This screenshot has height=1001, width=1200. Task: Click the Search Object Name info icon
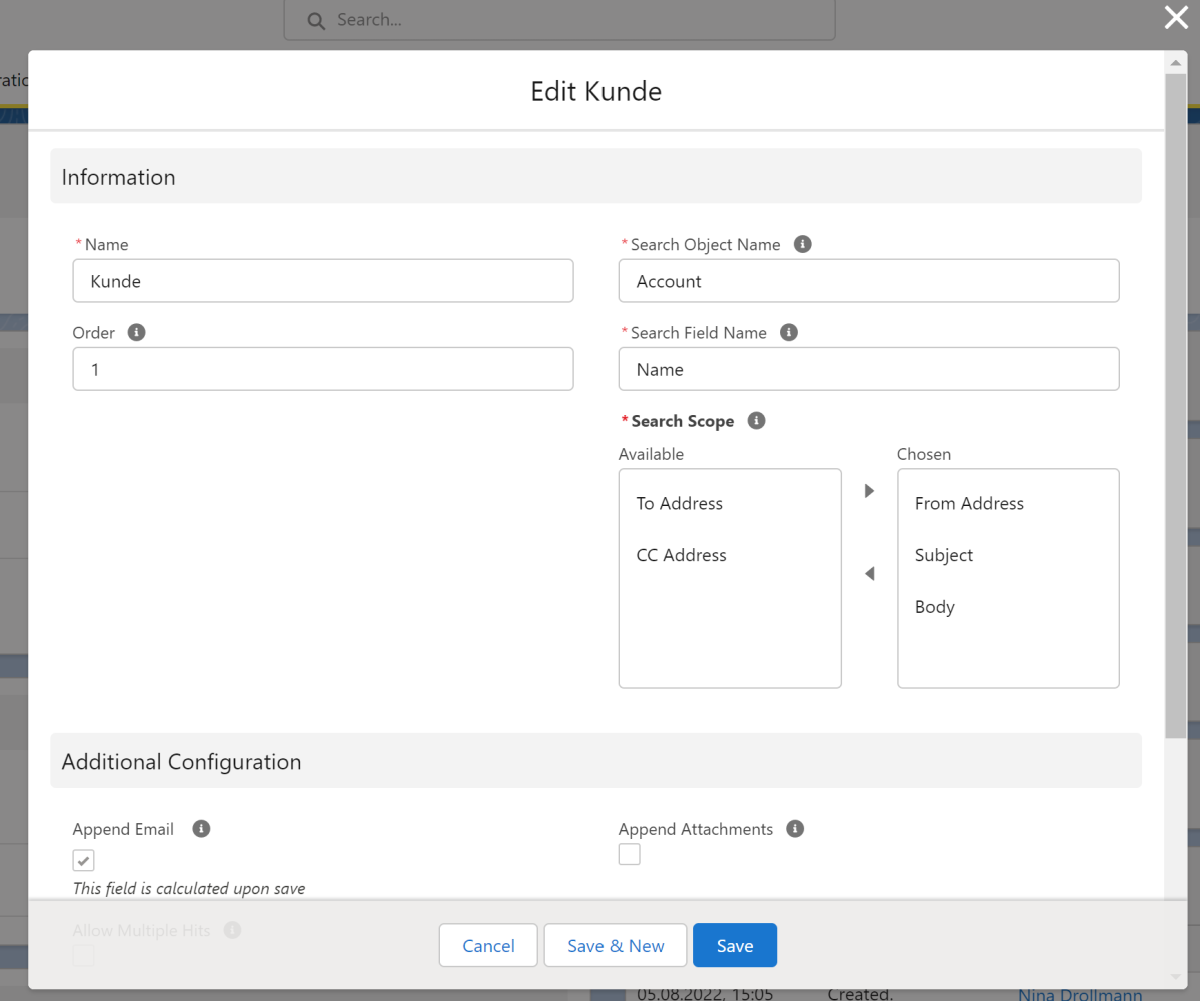(x=802, y=244)
